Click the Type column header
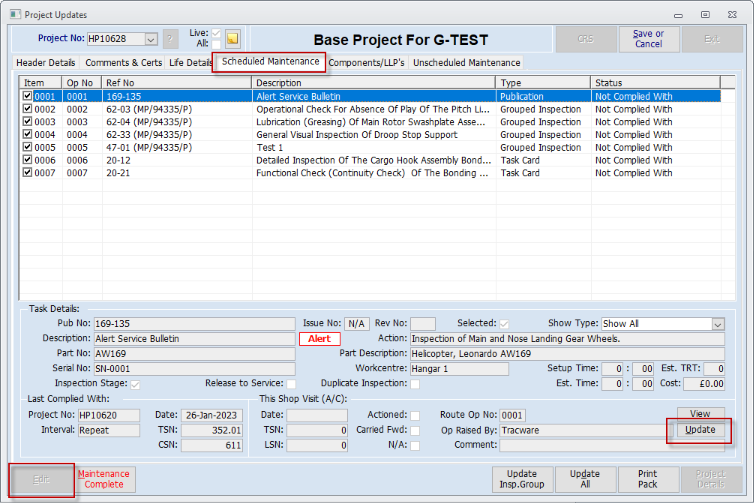The width and height of the screenshot is (754, 503). (543, 83)
